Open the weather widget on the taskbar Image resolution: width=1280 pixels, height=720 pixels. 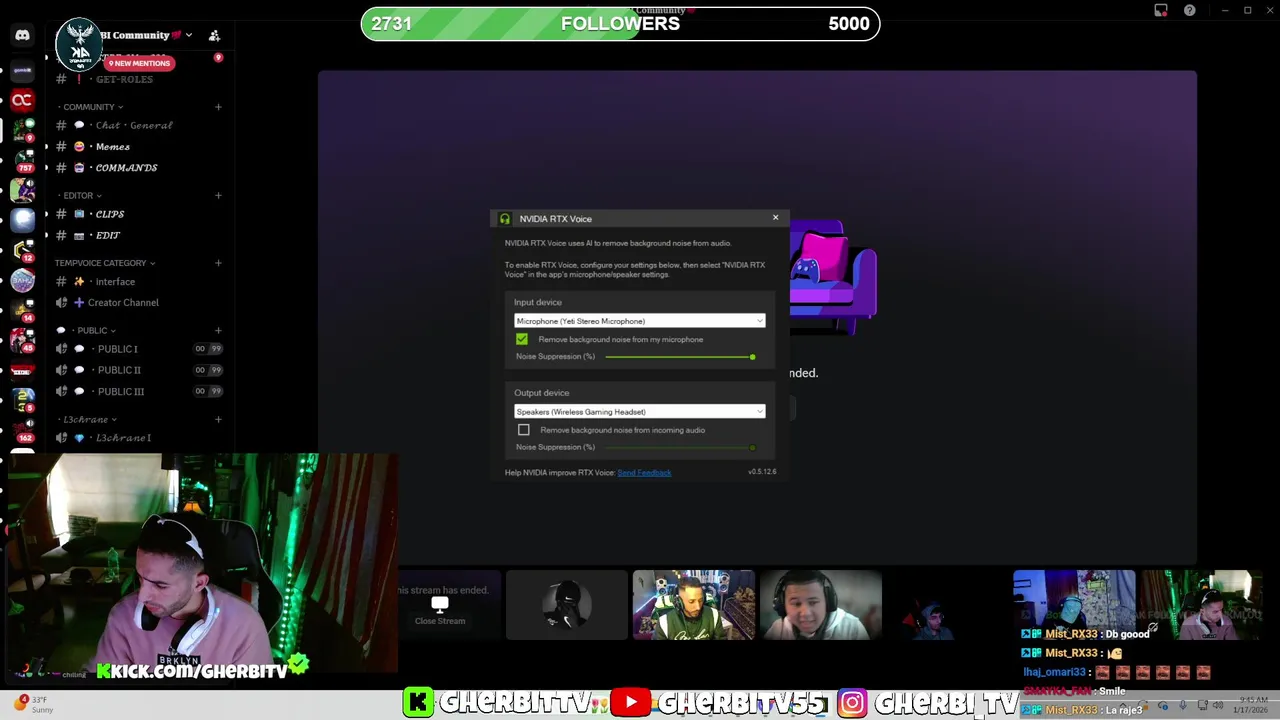[30, 704]
